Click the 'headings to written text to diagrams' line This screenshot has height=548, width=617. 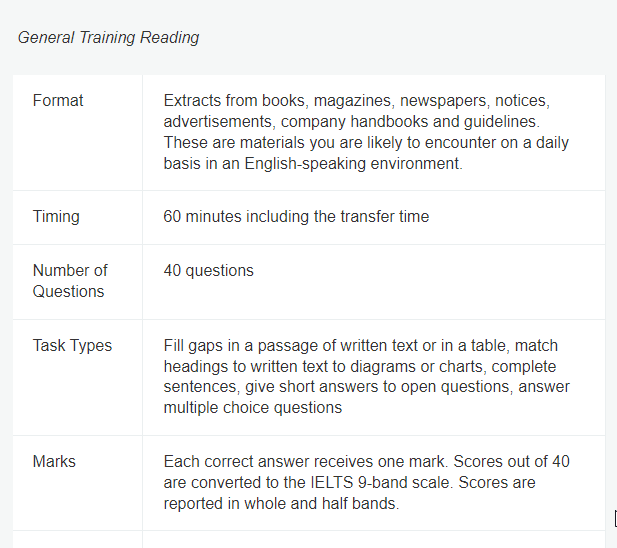pos(360,367)
